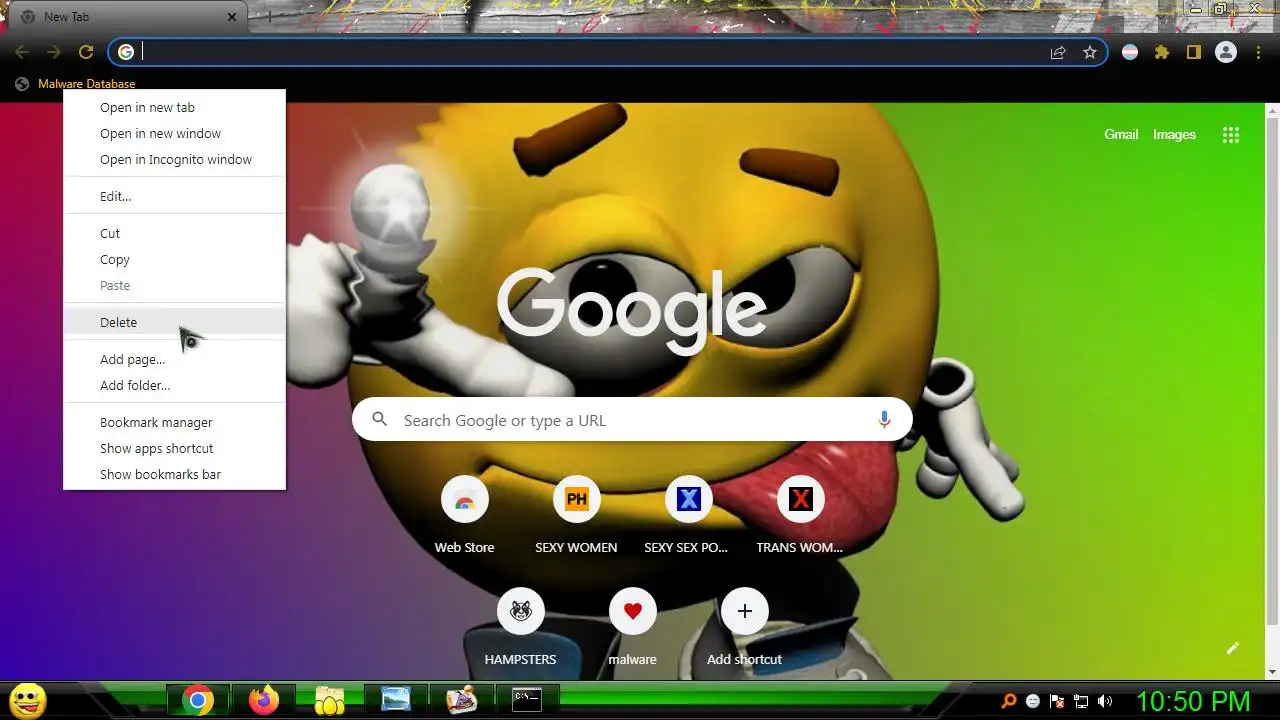Open the Gmail link
Image resolution: width=1280 pixels, height=720 pixels.
(1121, 134)
